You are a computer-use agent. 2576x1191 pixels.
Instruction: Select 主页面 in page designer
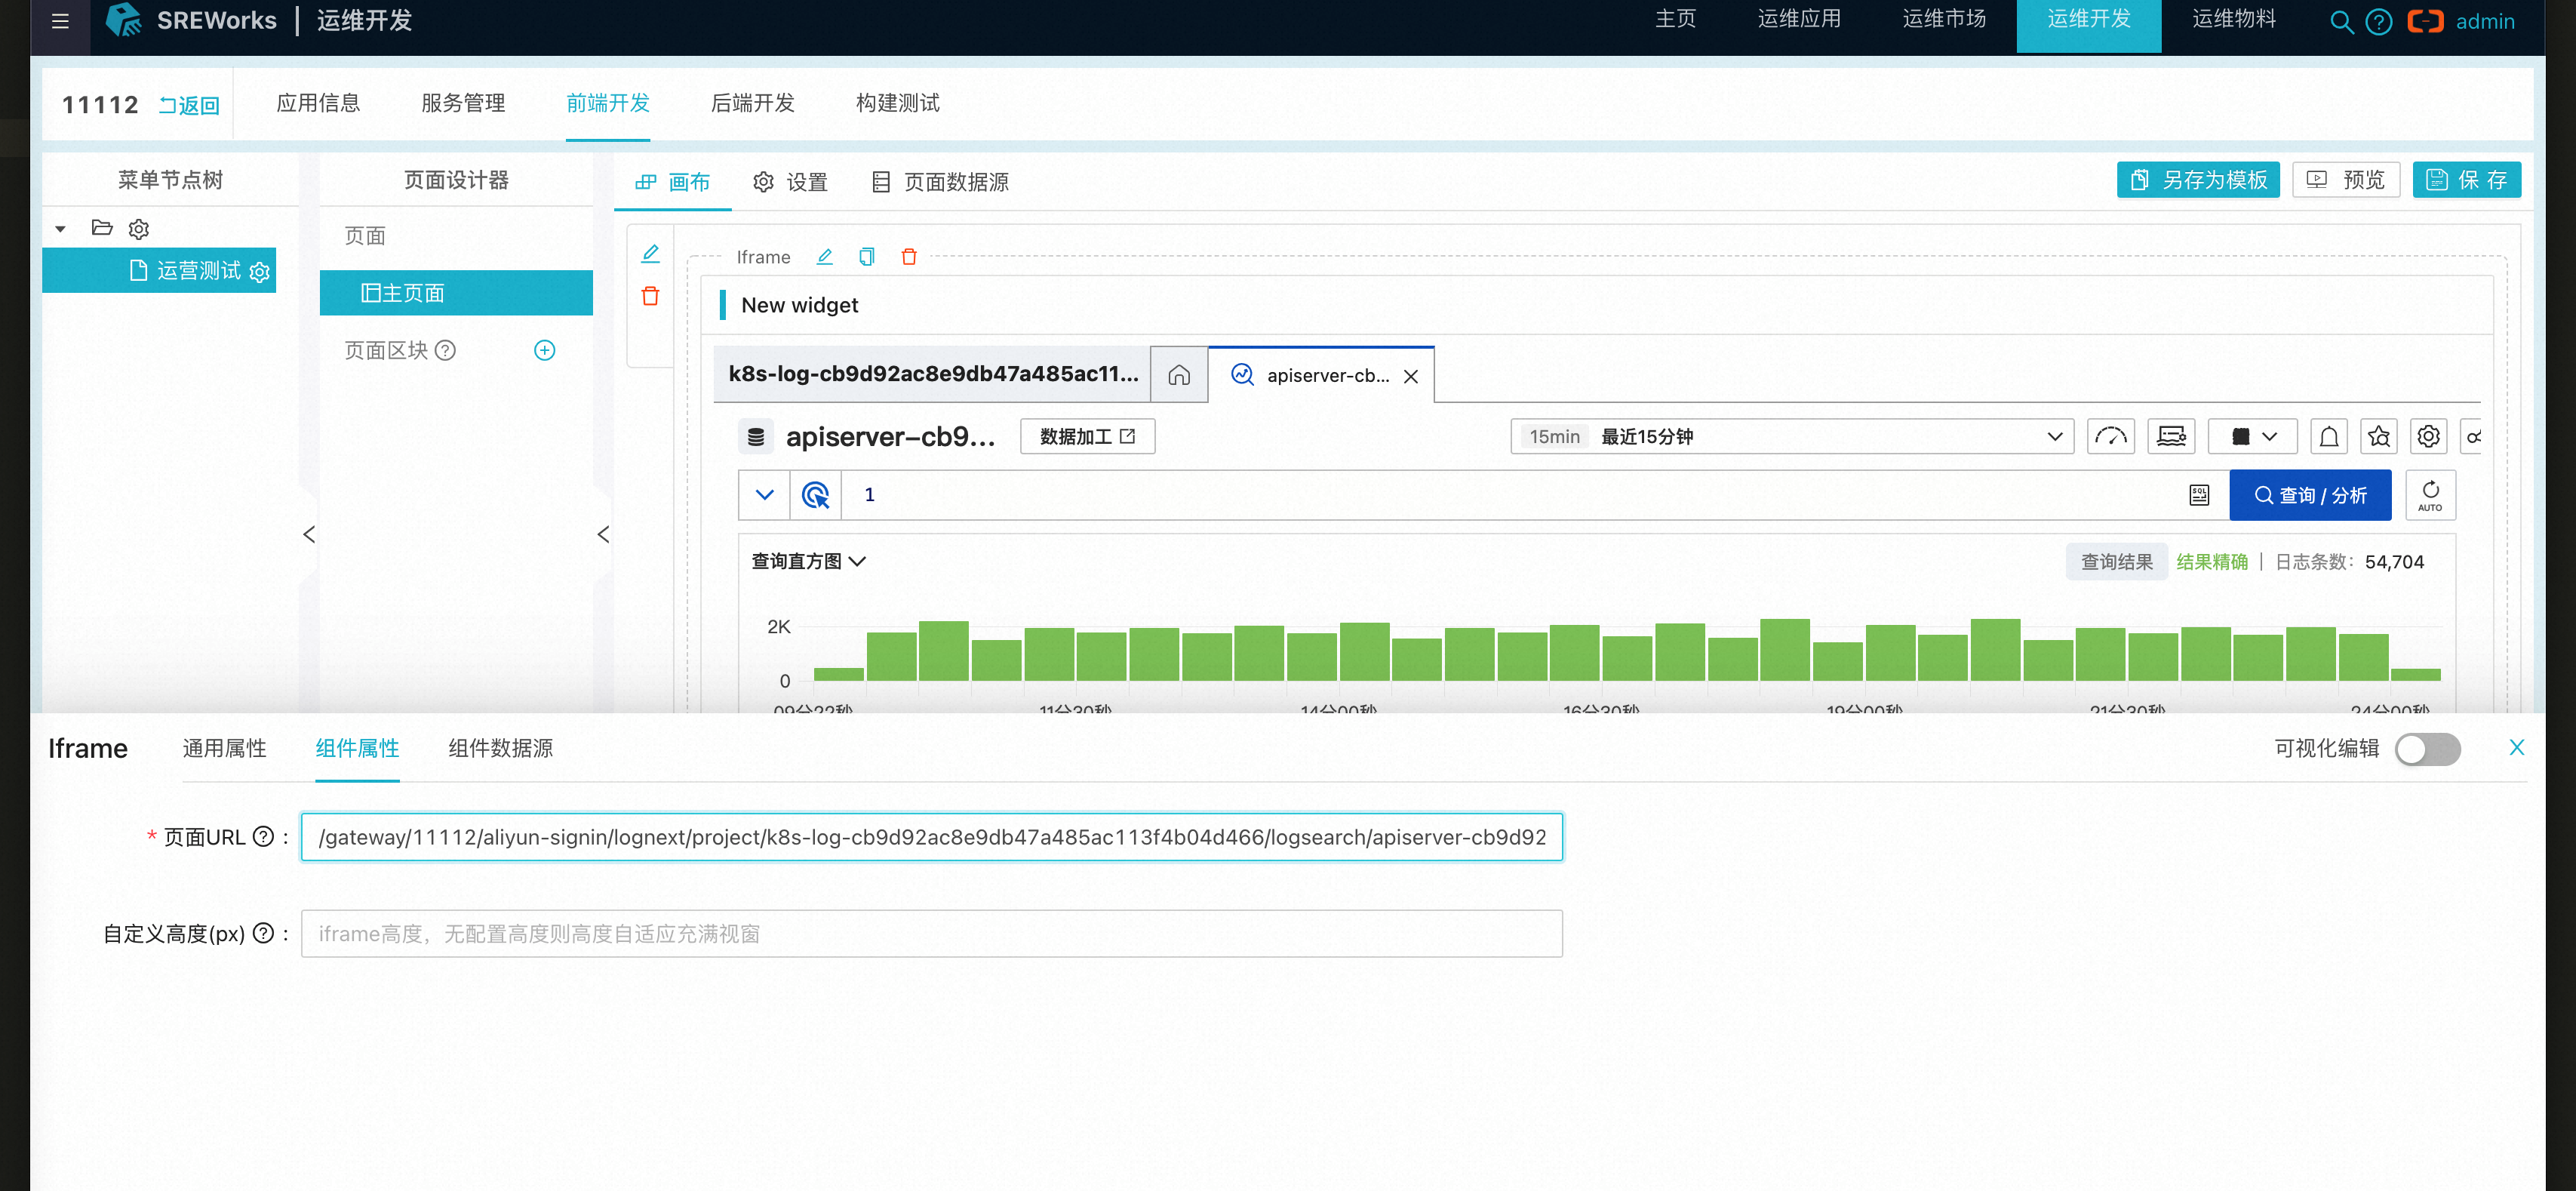pos(456,293)
